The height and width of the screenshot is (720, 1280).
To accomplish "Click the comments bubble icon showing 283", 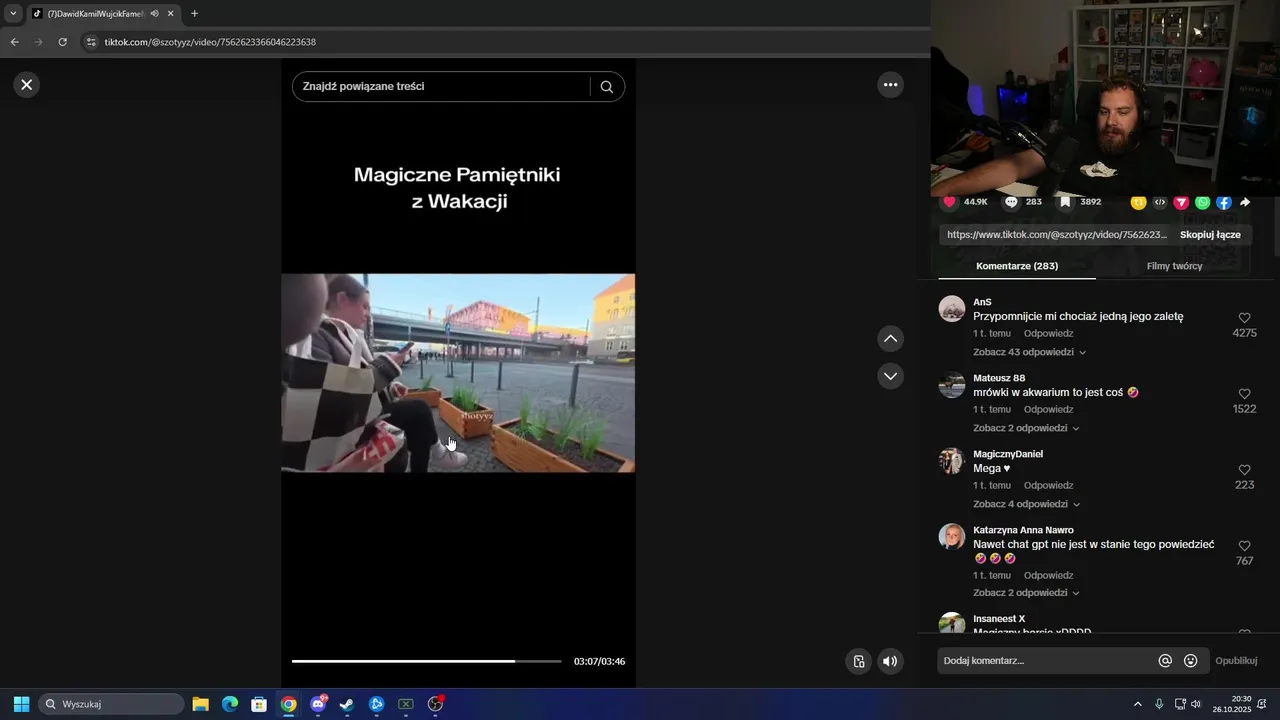I will point(1011,202).
